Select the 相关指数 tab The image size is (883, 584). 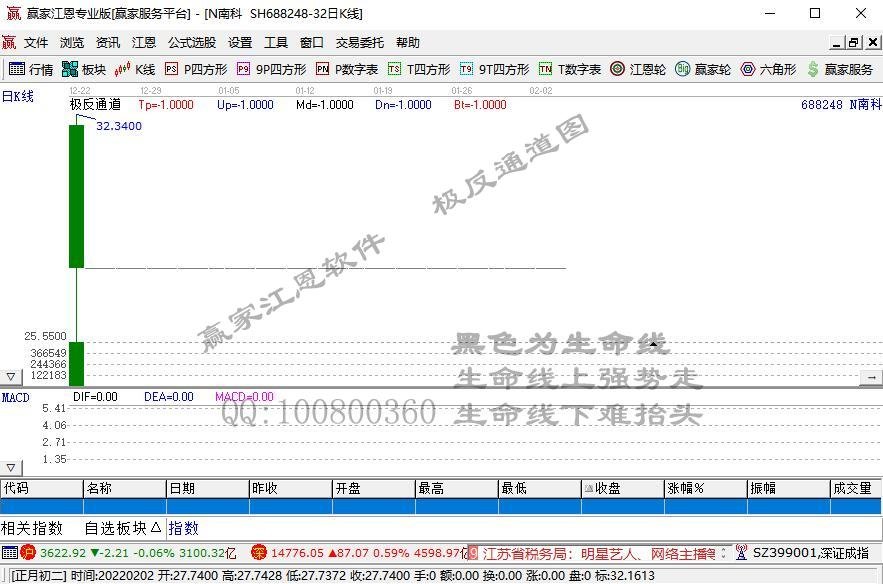(x=32, y=528)
